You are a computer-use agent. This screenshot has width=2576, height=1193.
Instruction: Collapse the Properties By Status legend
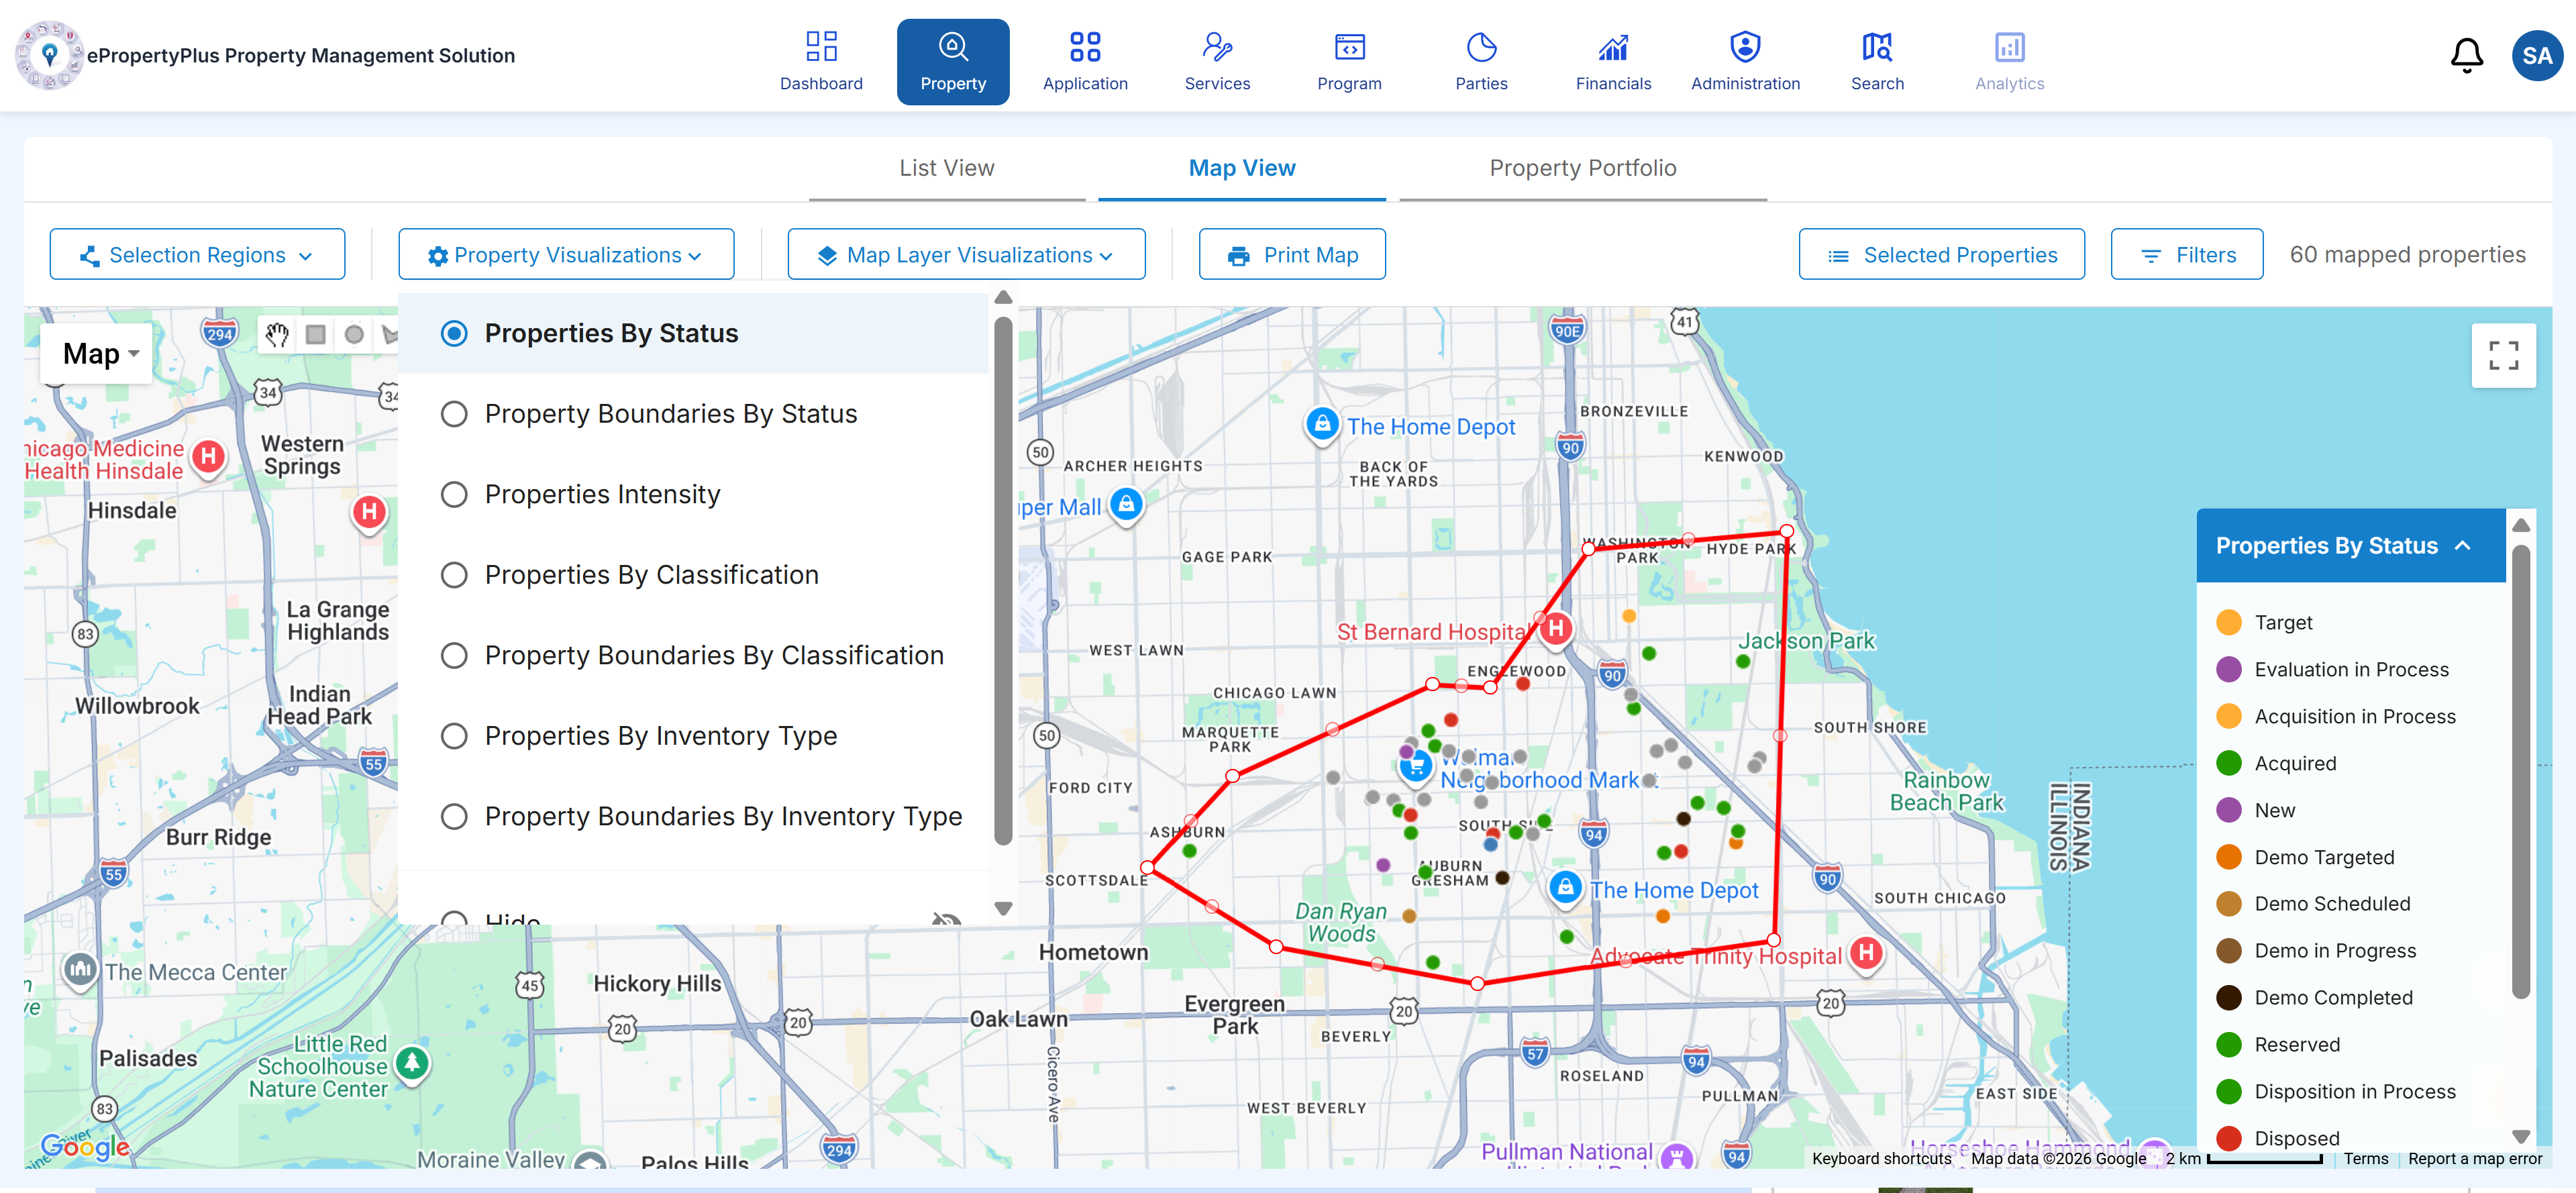tap(2462, 546)
